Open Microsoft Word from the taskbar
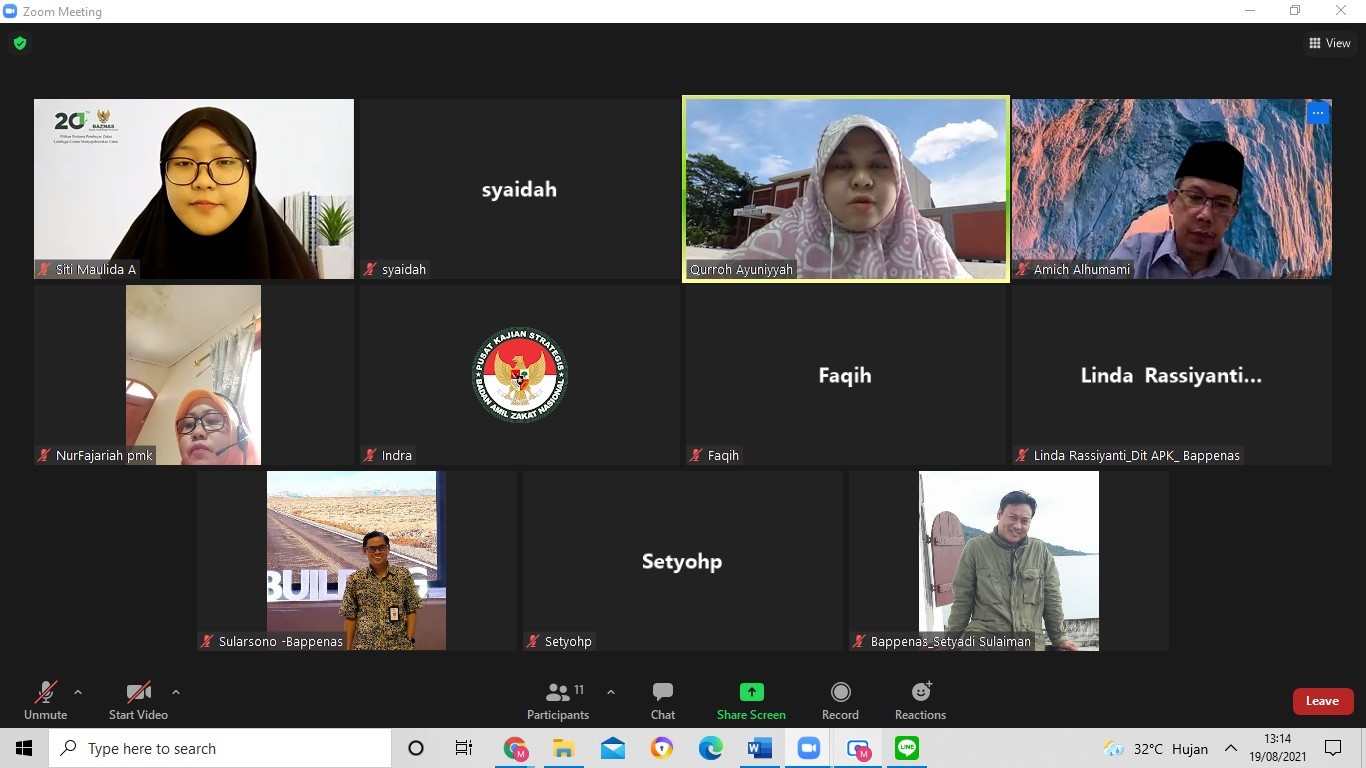The width and height of the screenshot is (1366, 768). (x=759, y=748)
